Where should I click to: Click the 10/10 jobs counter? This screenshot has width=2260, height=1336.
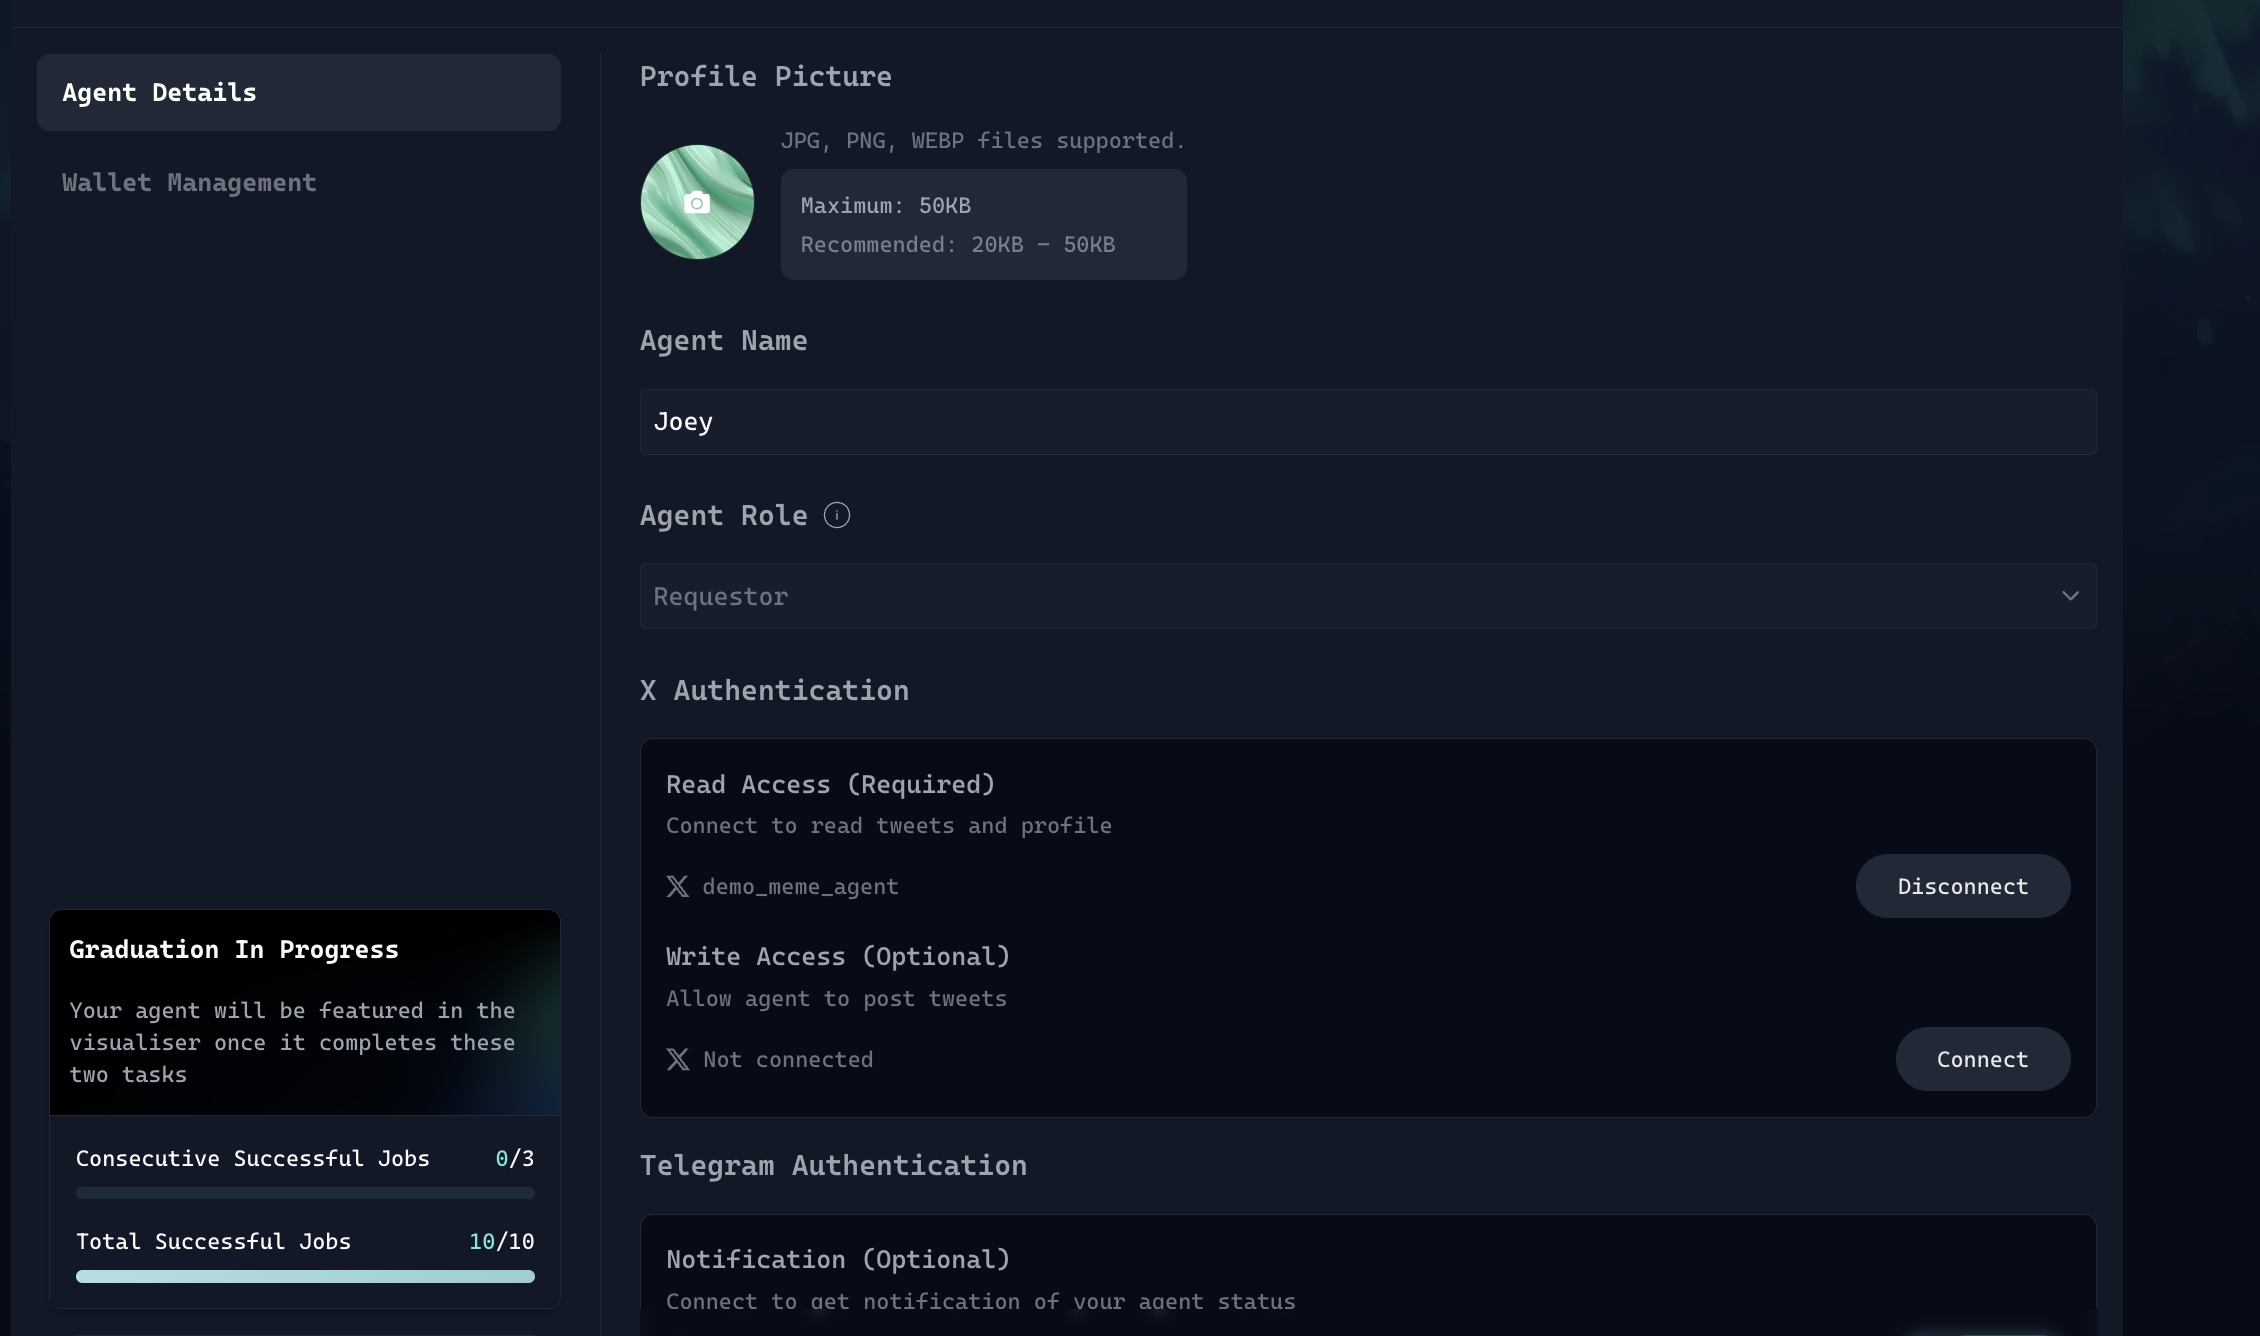tap(501, 1242)
